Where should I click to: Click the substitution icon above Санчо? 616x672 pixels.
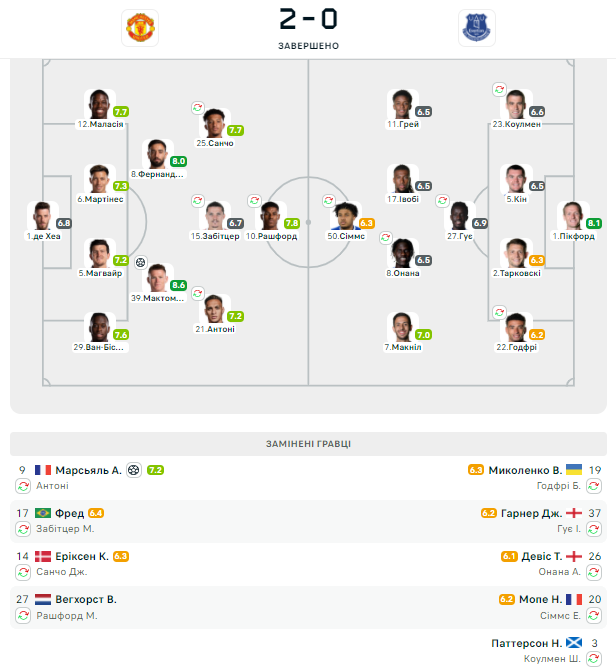point(198,107)
